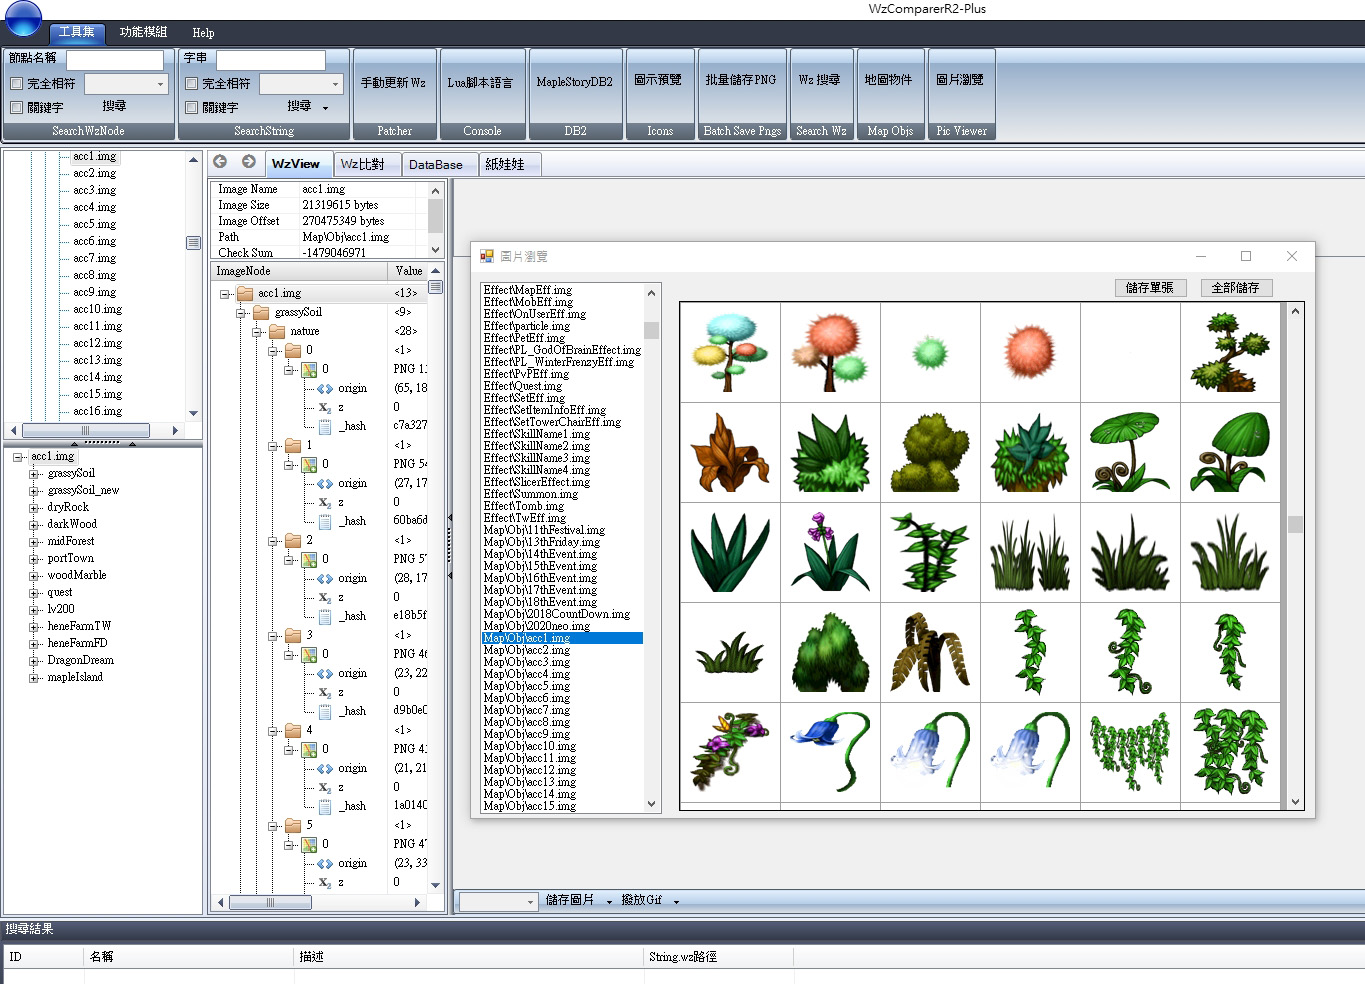Click the 節點名稱 text input field
Screen dimensions: 1365x984
coord(115,60)
